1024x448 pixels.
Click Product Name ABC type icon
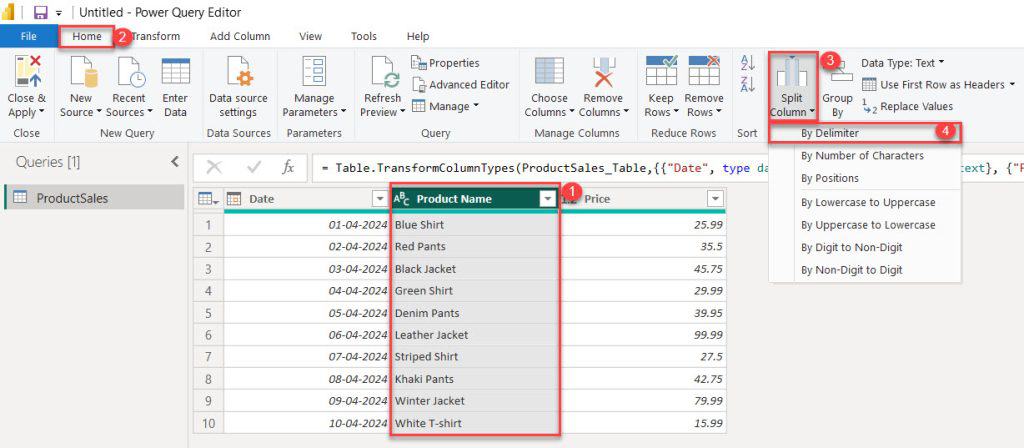(x=402, y=199)
